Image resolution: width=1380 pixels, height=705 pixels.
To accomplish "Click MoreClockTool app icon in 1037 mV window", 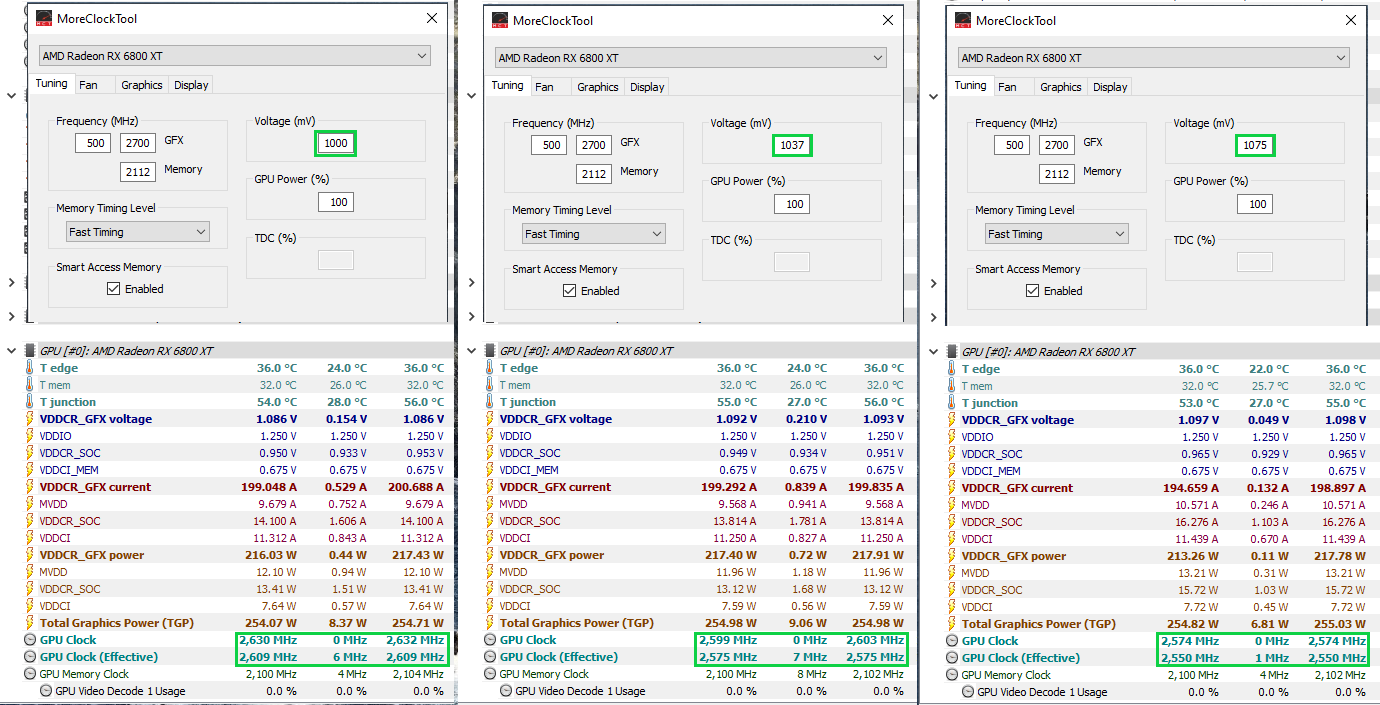I will pos(500,20).
